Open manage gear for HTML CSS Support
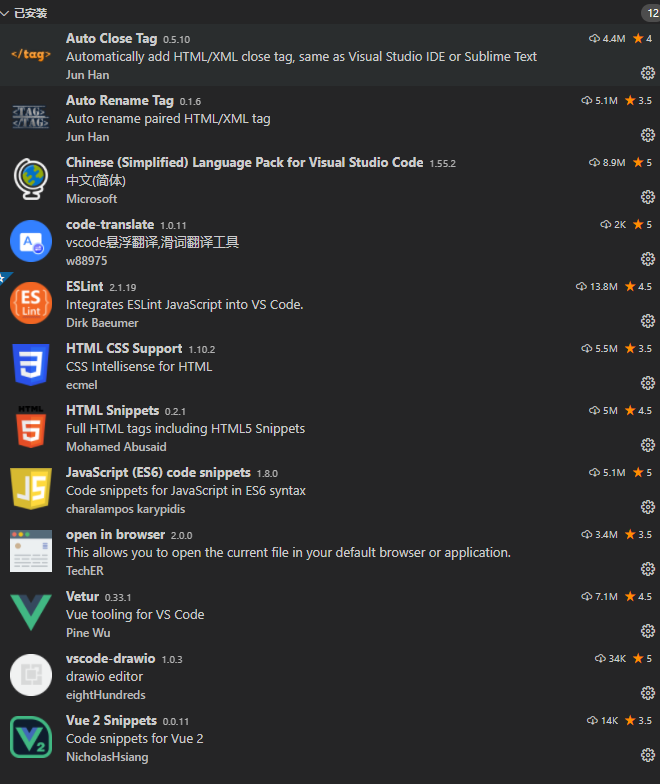 pos(648,383)
